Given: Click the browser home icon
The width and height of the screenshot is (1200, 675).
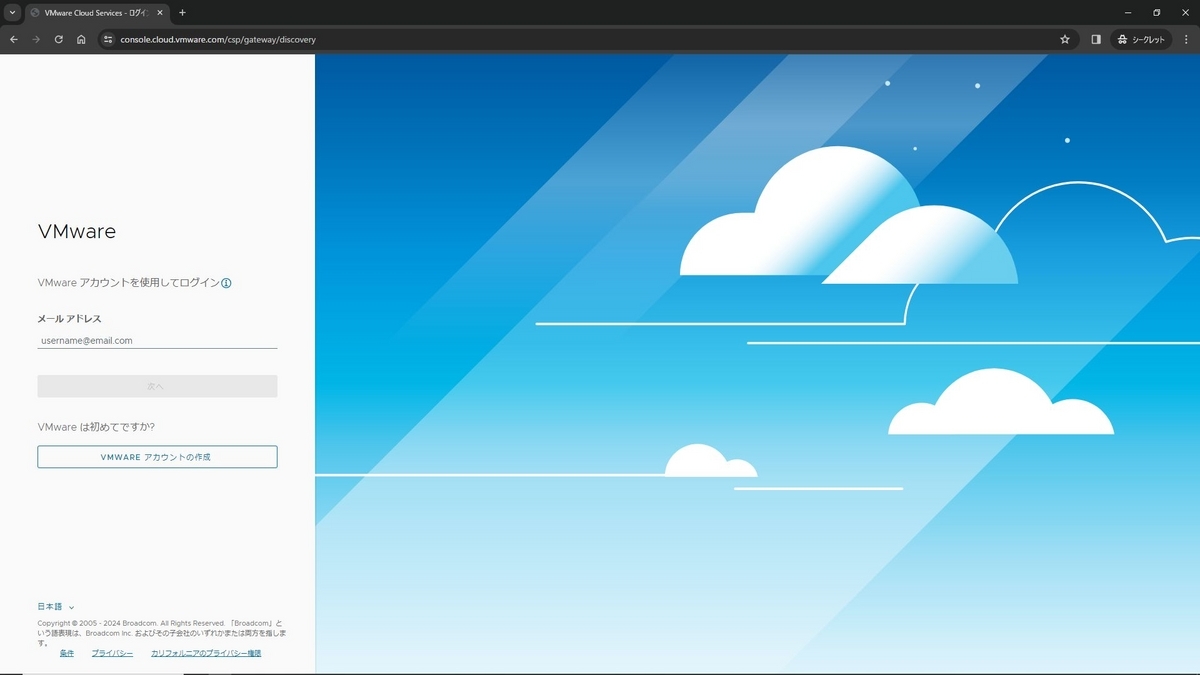Looking at the screenshot, I should 81,39.
